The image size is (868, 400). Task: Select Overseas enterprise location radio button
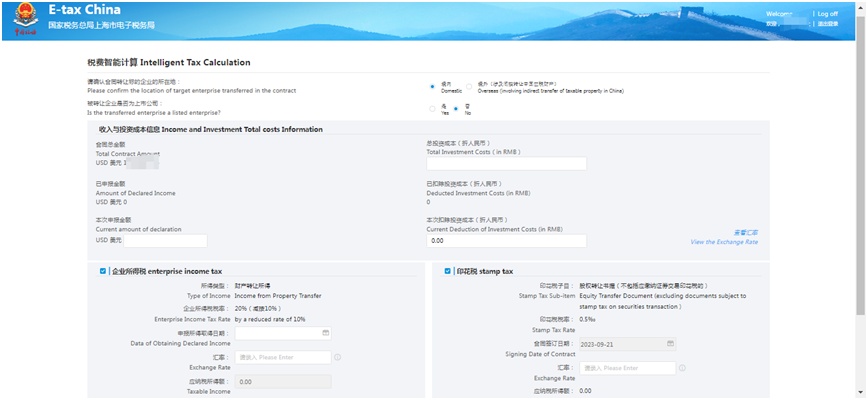click(x=469, y=86)
